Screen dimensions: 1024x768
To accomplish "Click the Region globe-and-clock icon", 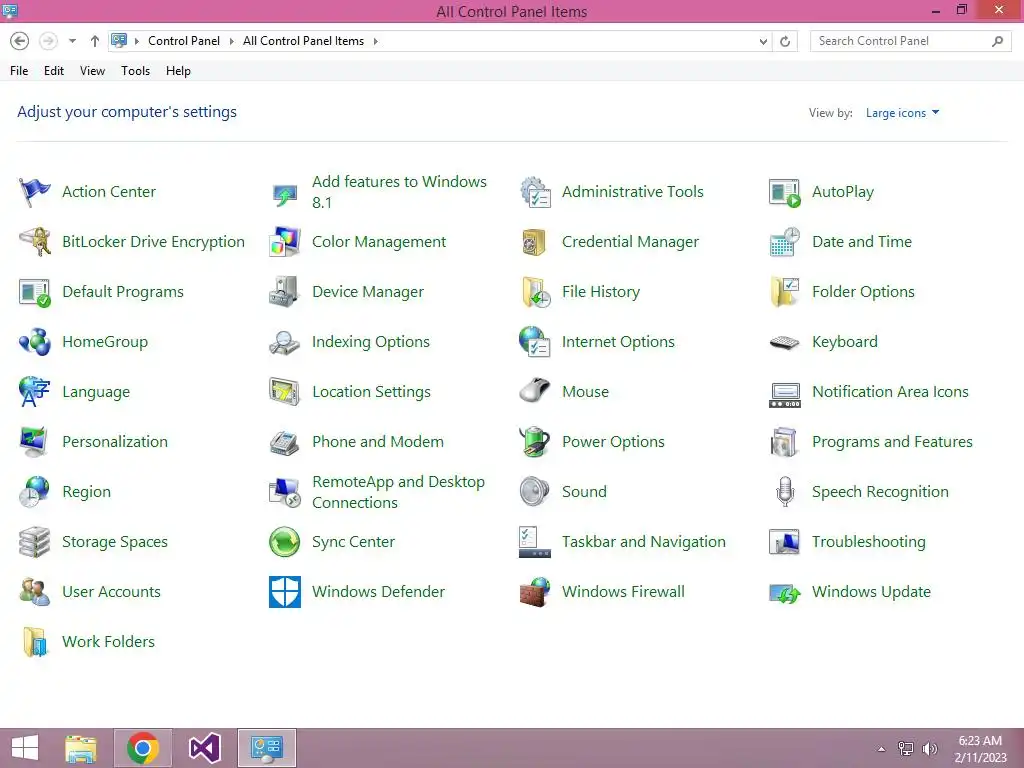I will (35, 492).
